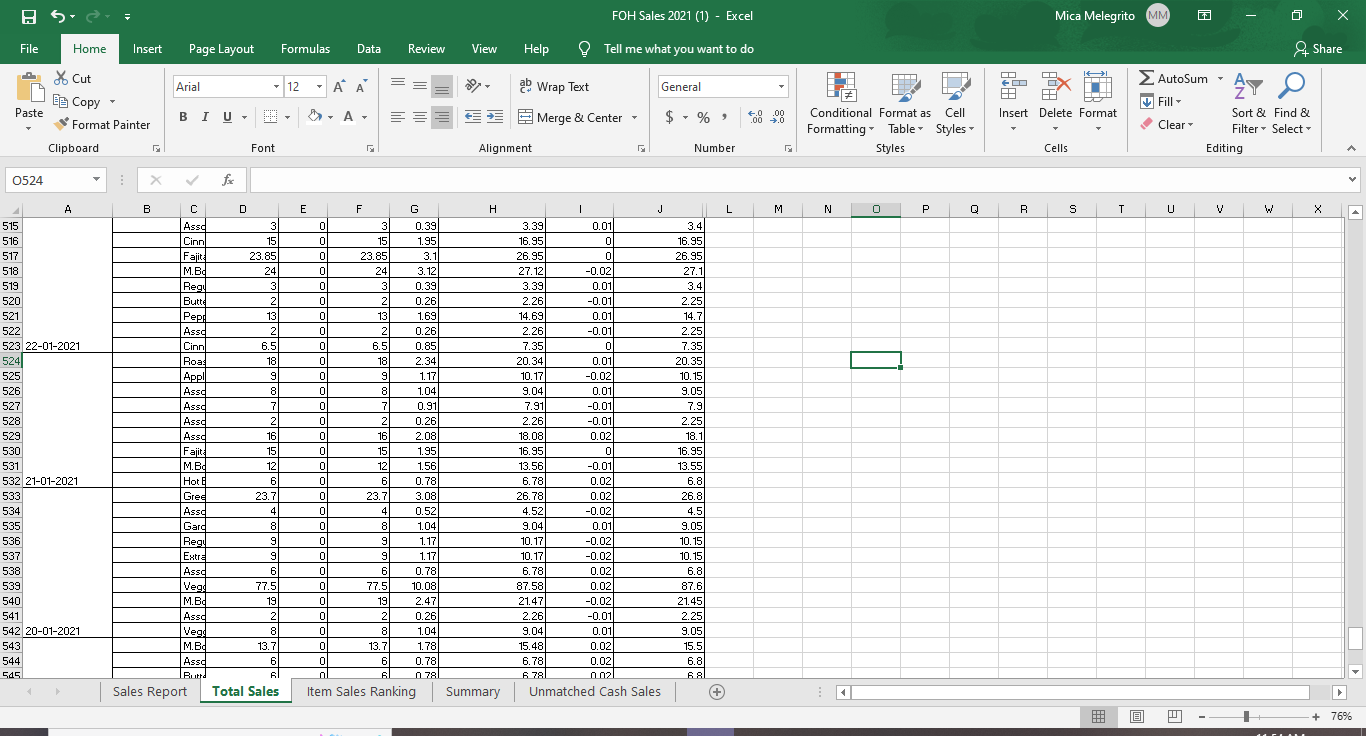Screen dimensions: 1366x736
Task: Increase decimal places shown
Action: point(755,118)
